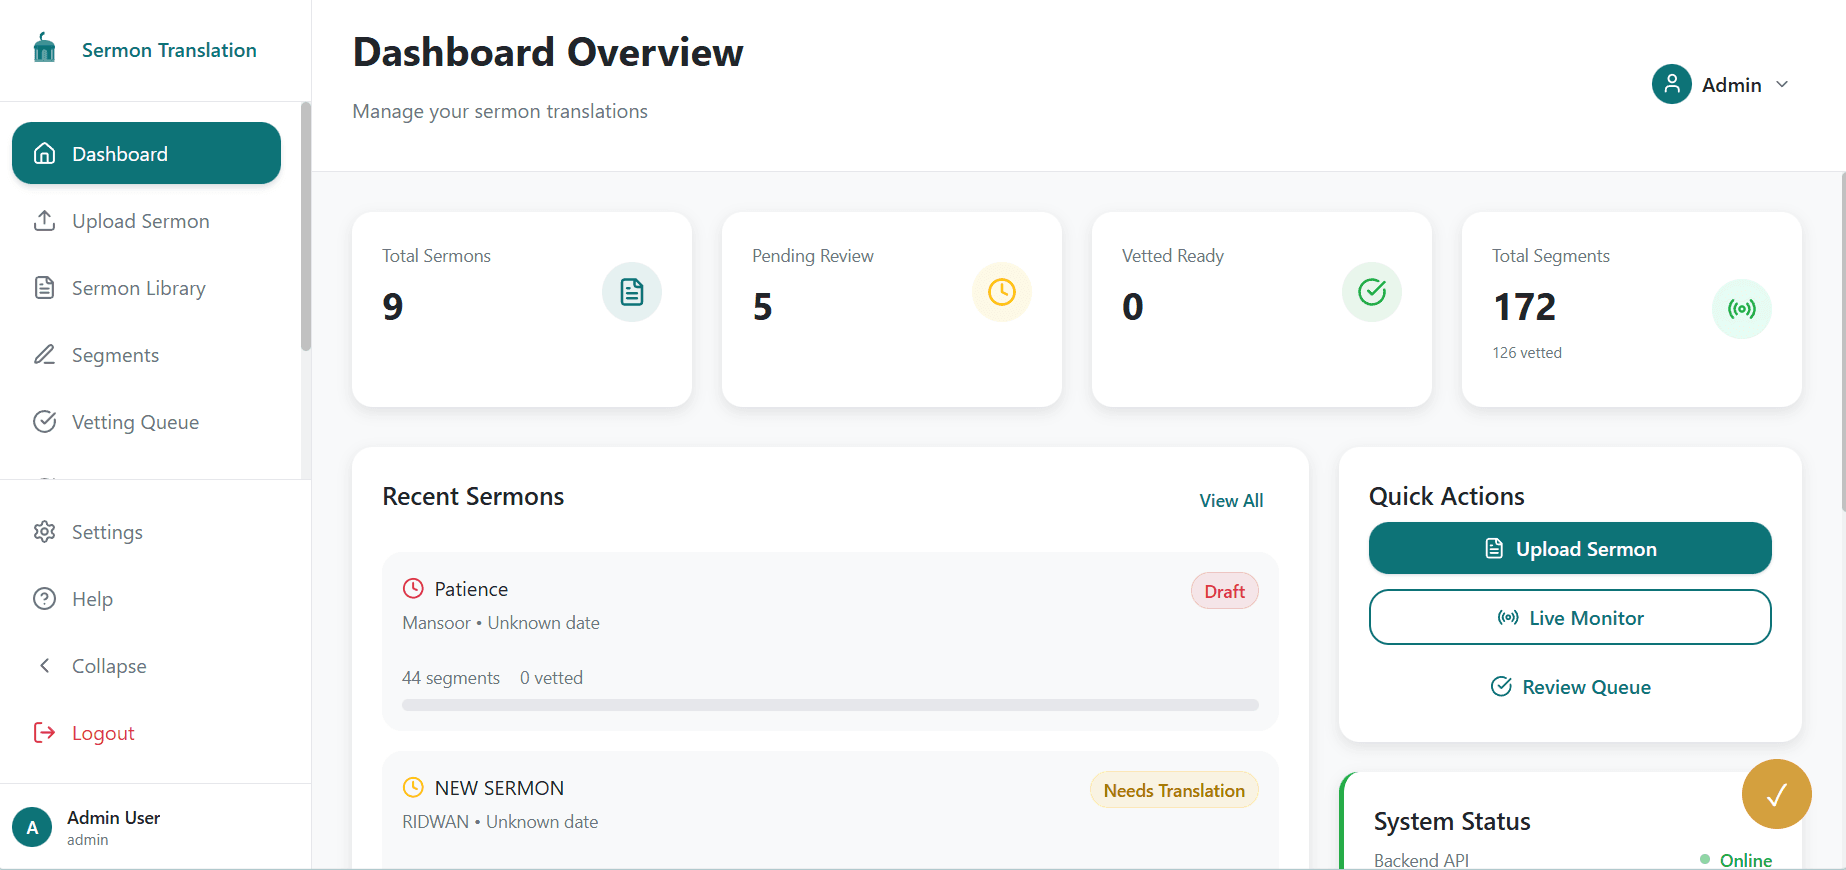Click the red clock icon beside Patience

(x=413, y=589)
